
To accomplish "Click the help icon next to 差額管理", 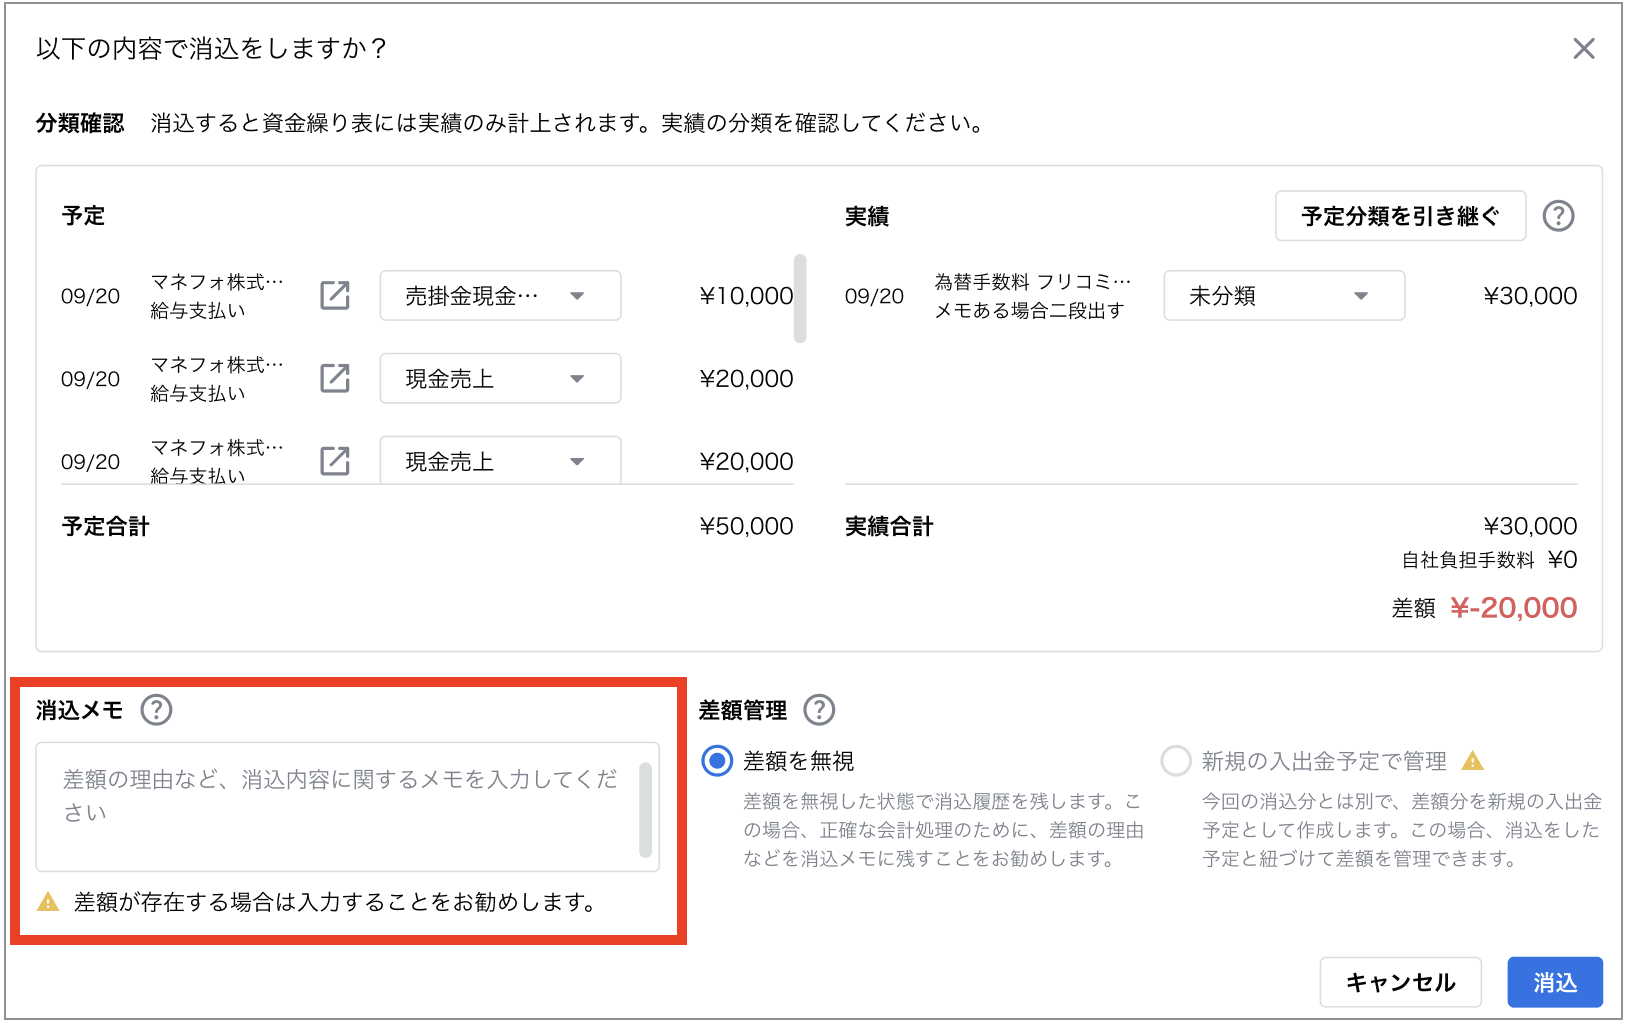I will (819, 710).
